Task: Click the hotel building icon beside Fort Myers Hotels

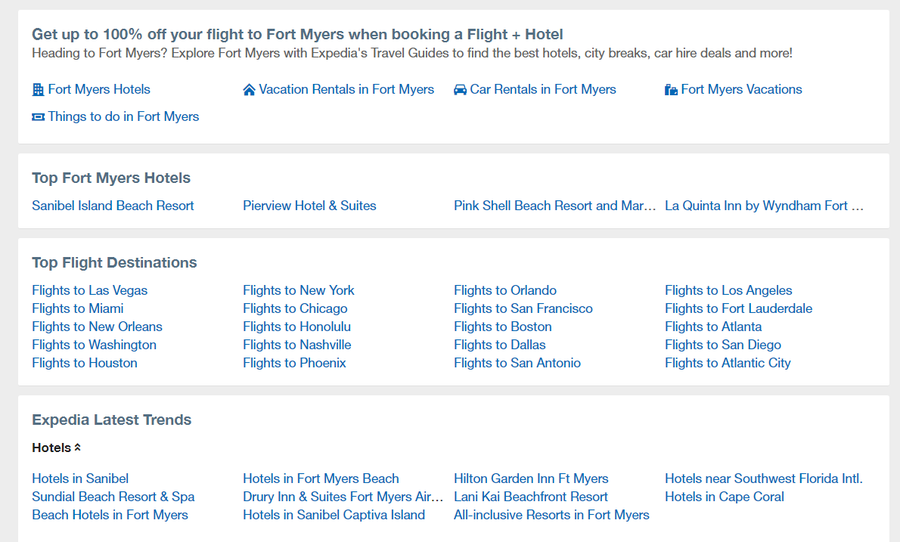Action: [x=38, y=90]
